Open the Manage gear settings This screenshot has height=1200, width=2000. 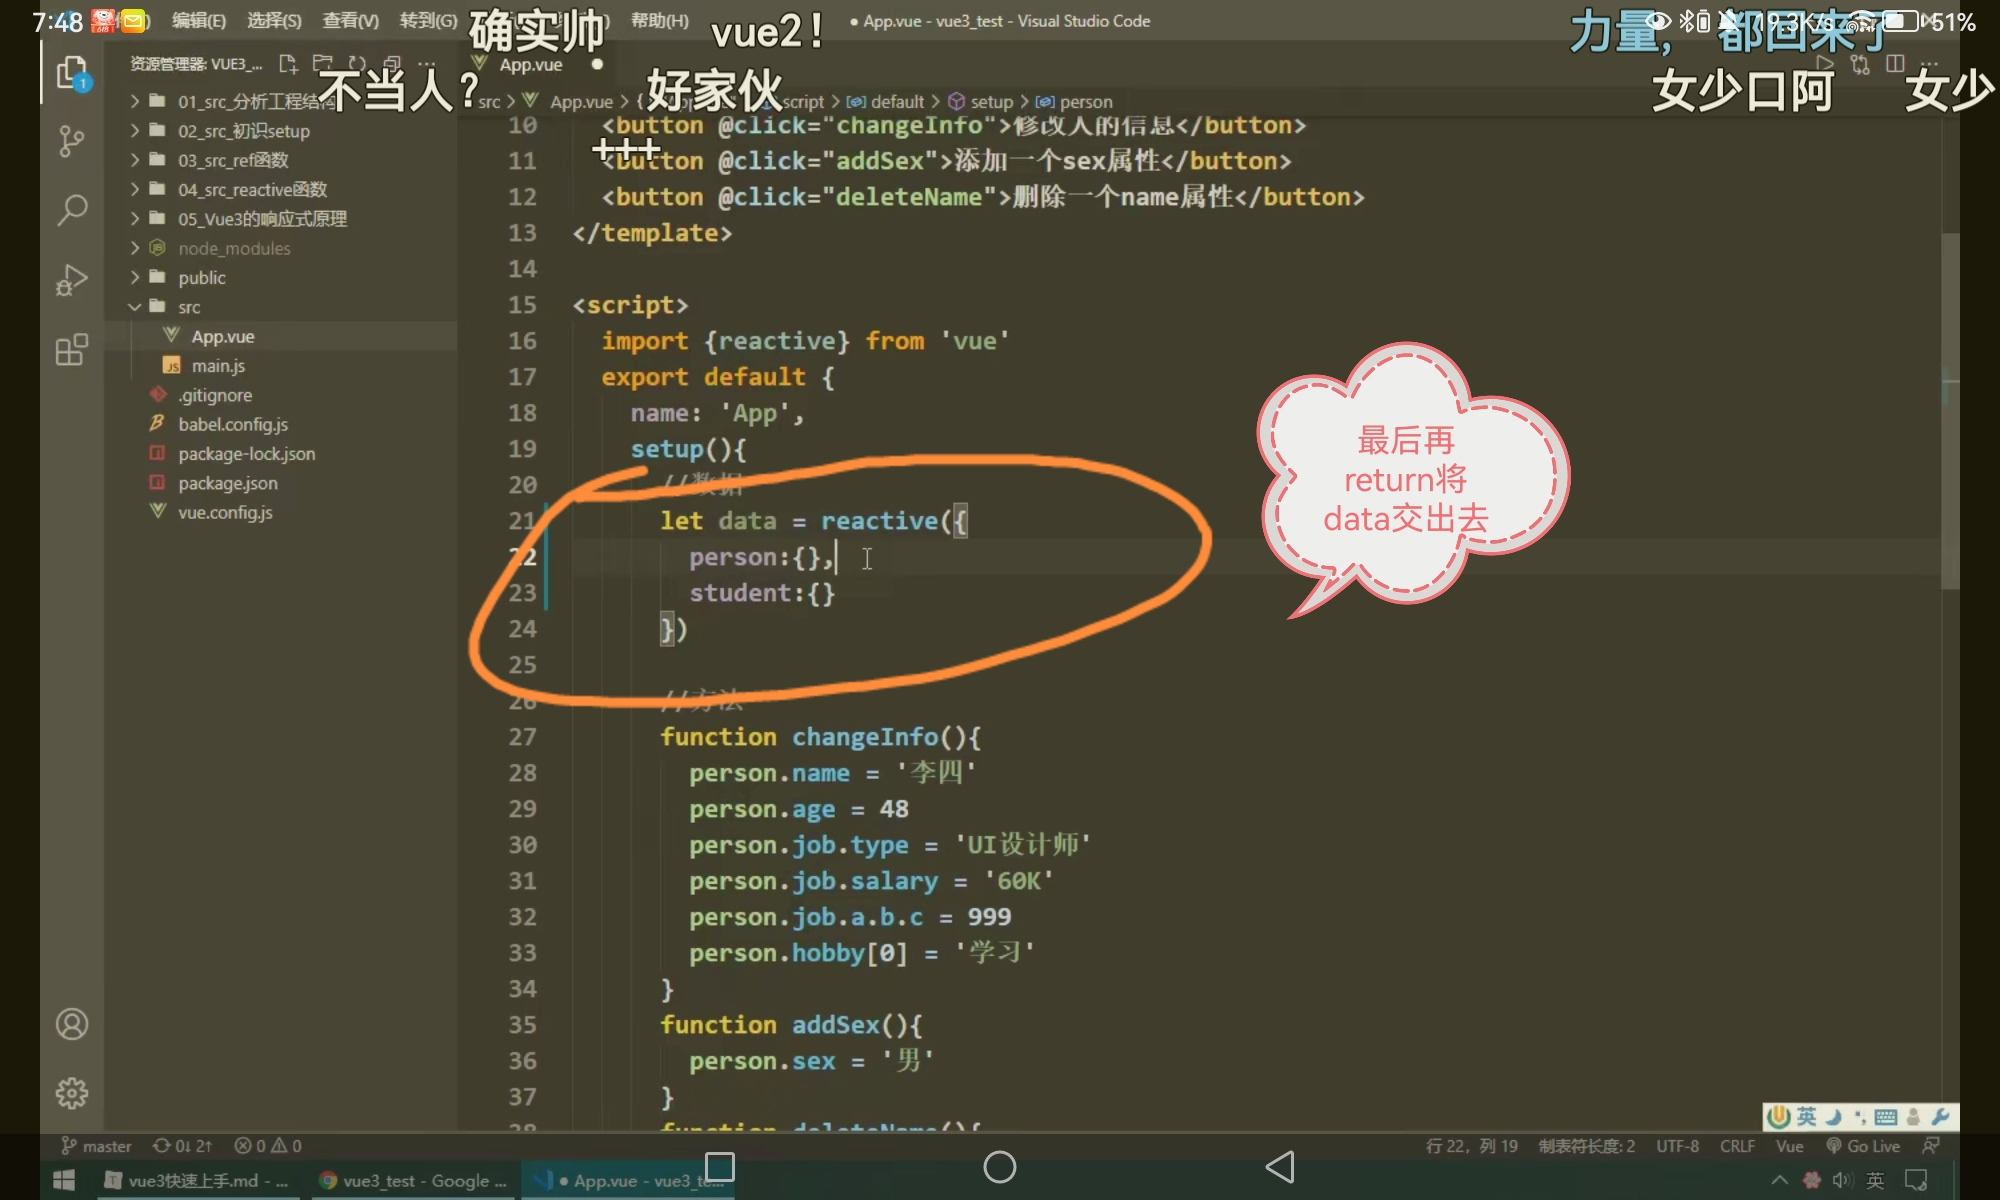click(x=72, y=1093)
